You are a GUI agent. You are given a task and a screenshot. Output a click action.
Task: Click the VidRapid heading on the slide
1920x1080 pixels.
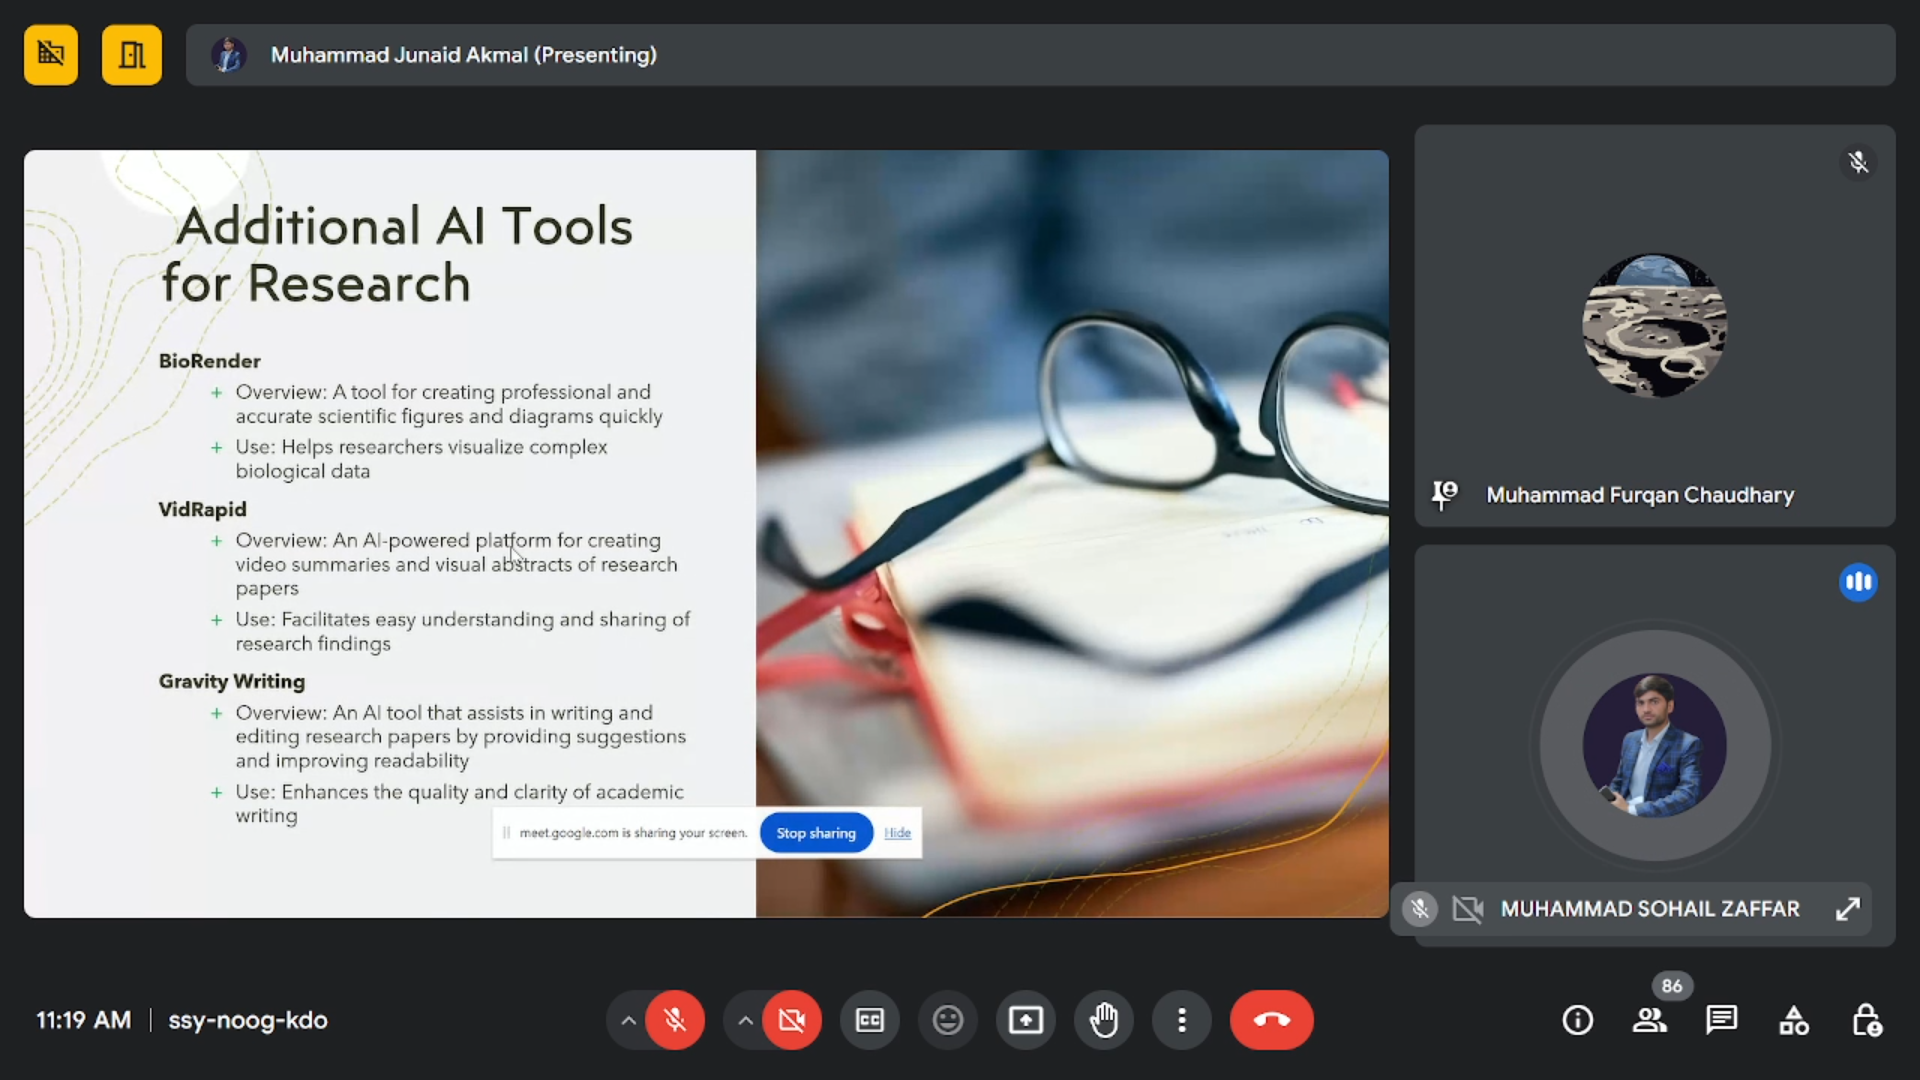[202, 509]
